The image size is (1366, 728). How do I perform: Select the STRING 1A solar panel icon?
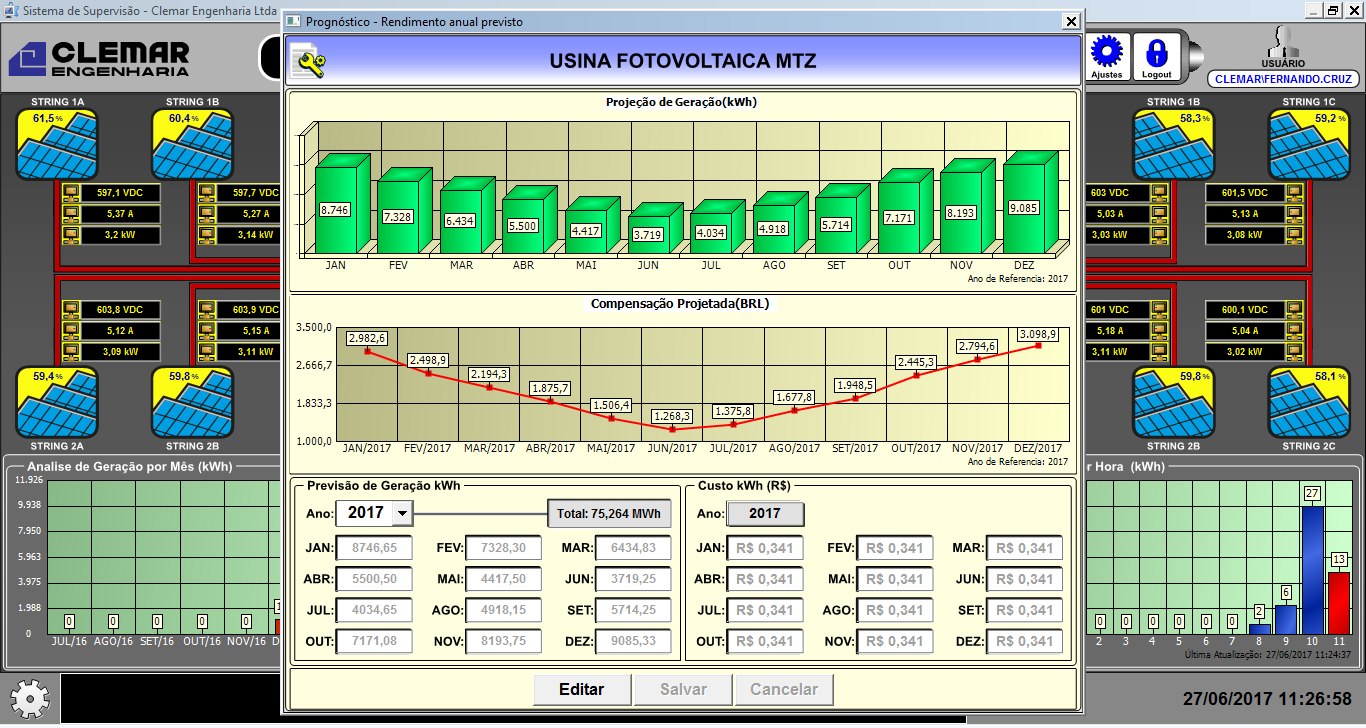coord(56,143)
